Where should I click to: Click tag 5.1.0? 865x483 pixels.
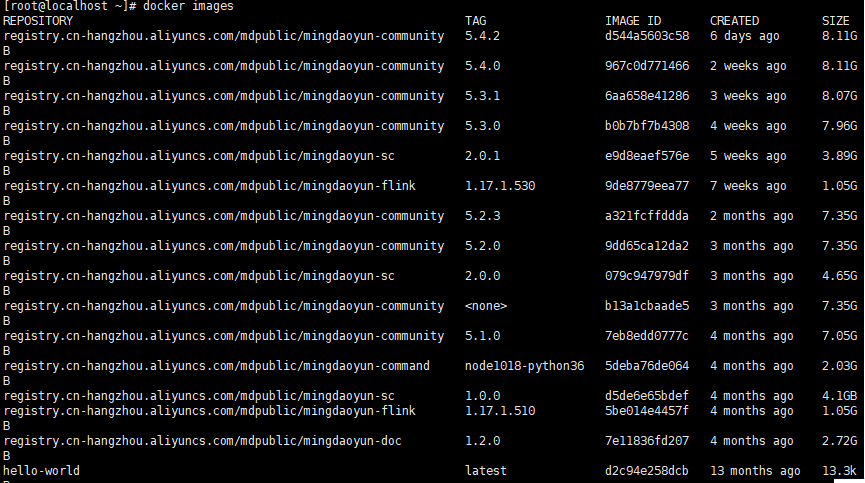click(x=482, y=336)
